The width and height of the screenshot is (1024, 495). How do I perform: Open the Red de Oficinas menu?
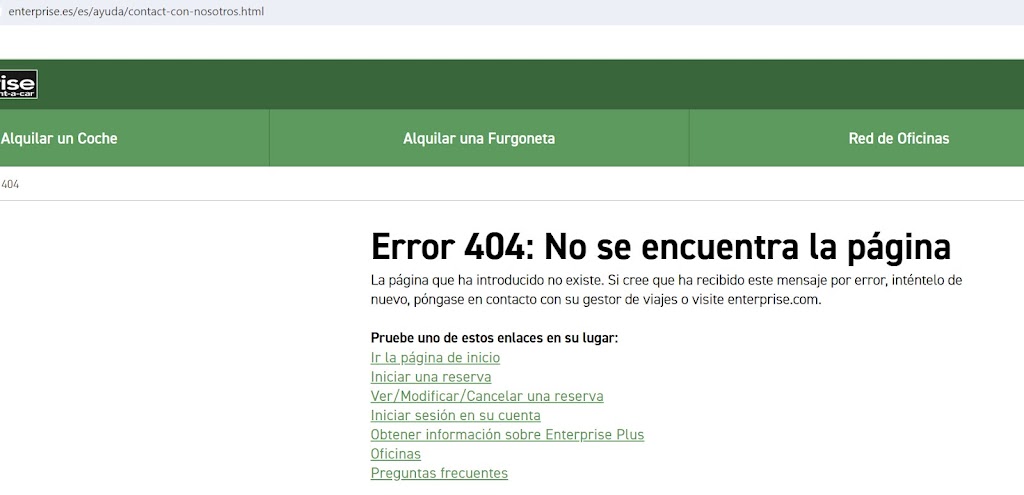coord(899,138)
